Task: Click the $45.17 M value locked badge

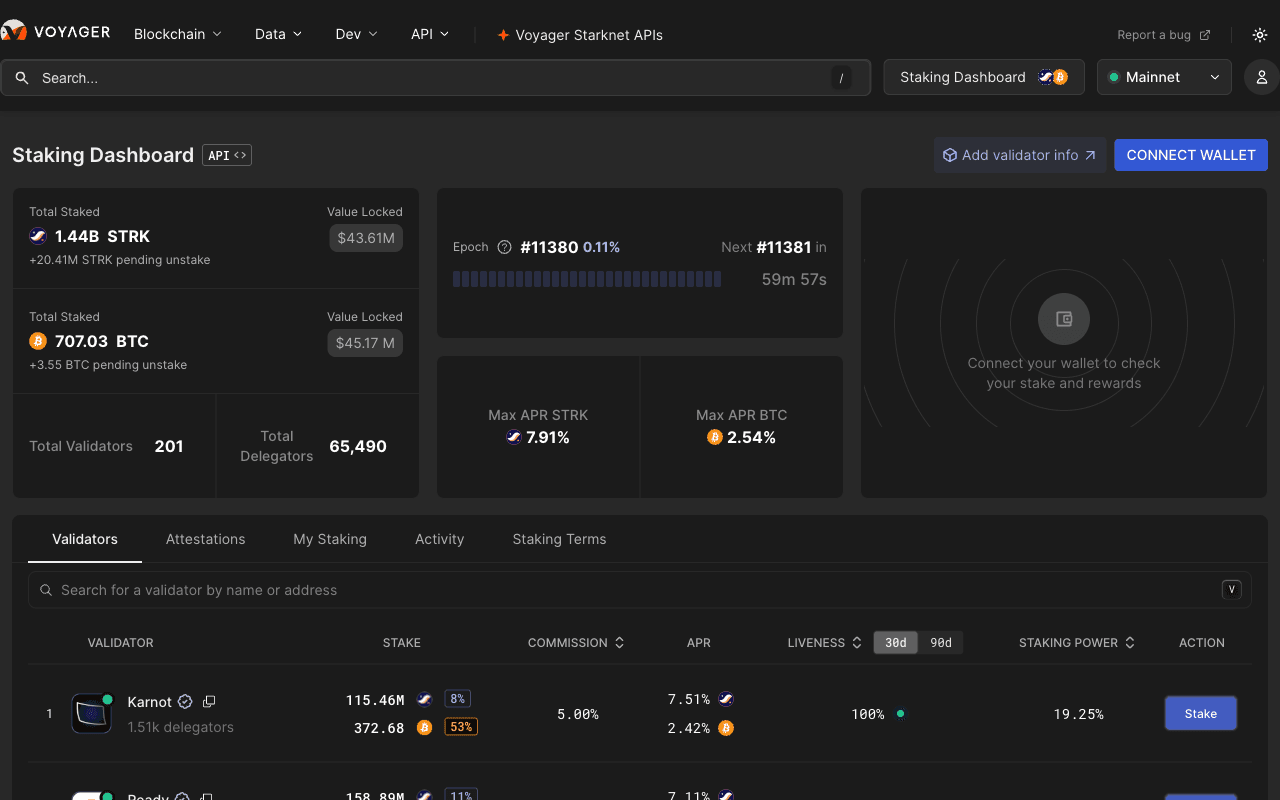Action: click(x=365, y=343)
